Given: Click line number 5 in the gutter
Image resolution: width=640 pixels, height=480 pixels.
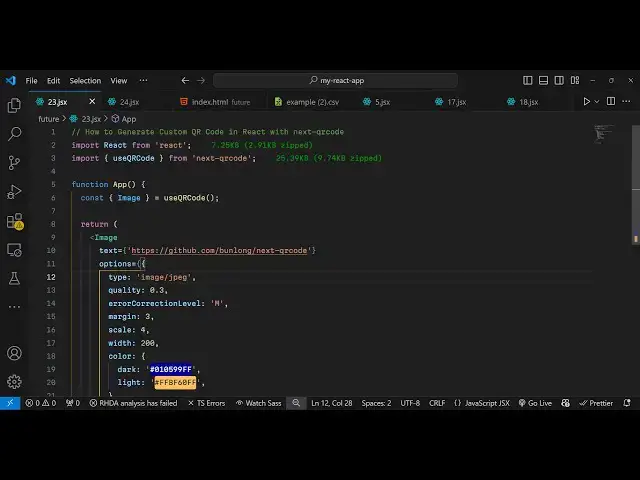Looking at the screenshot, I should tap(53, 184).
